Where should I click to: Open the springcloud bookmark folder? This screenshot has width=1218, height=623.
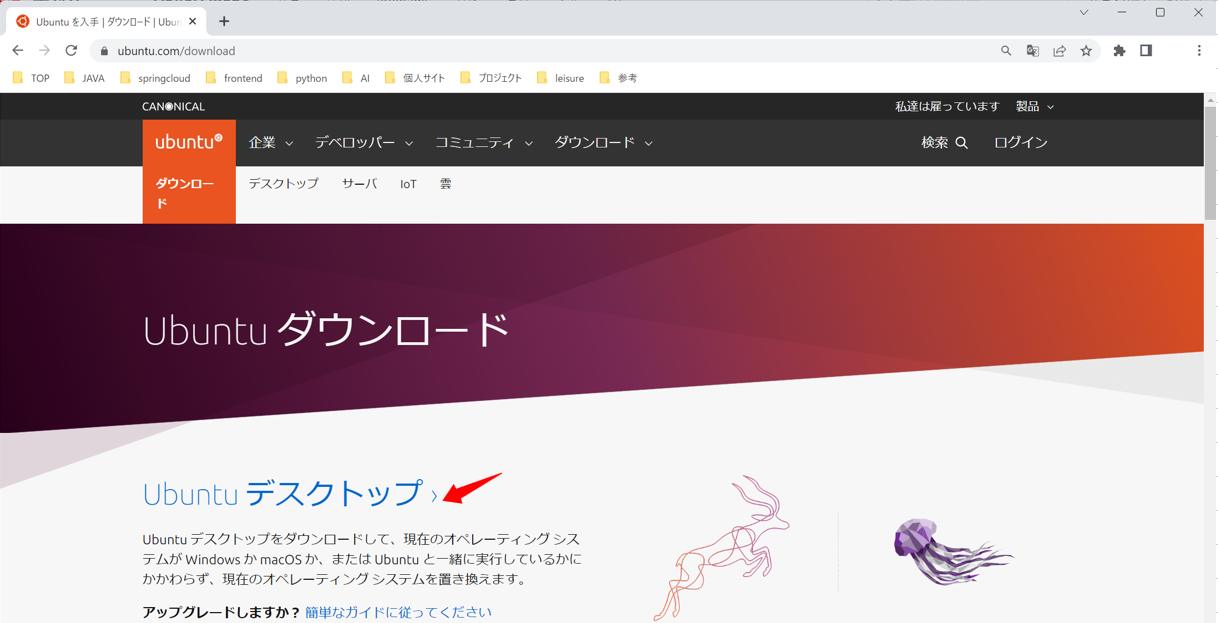coord(155,78)
